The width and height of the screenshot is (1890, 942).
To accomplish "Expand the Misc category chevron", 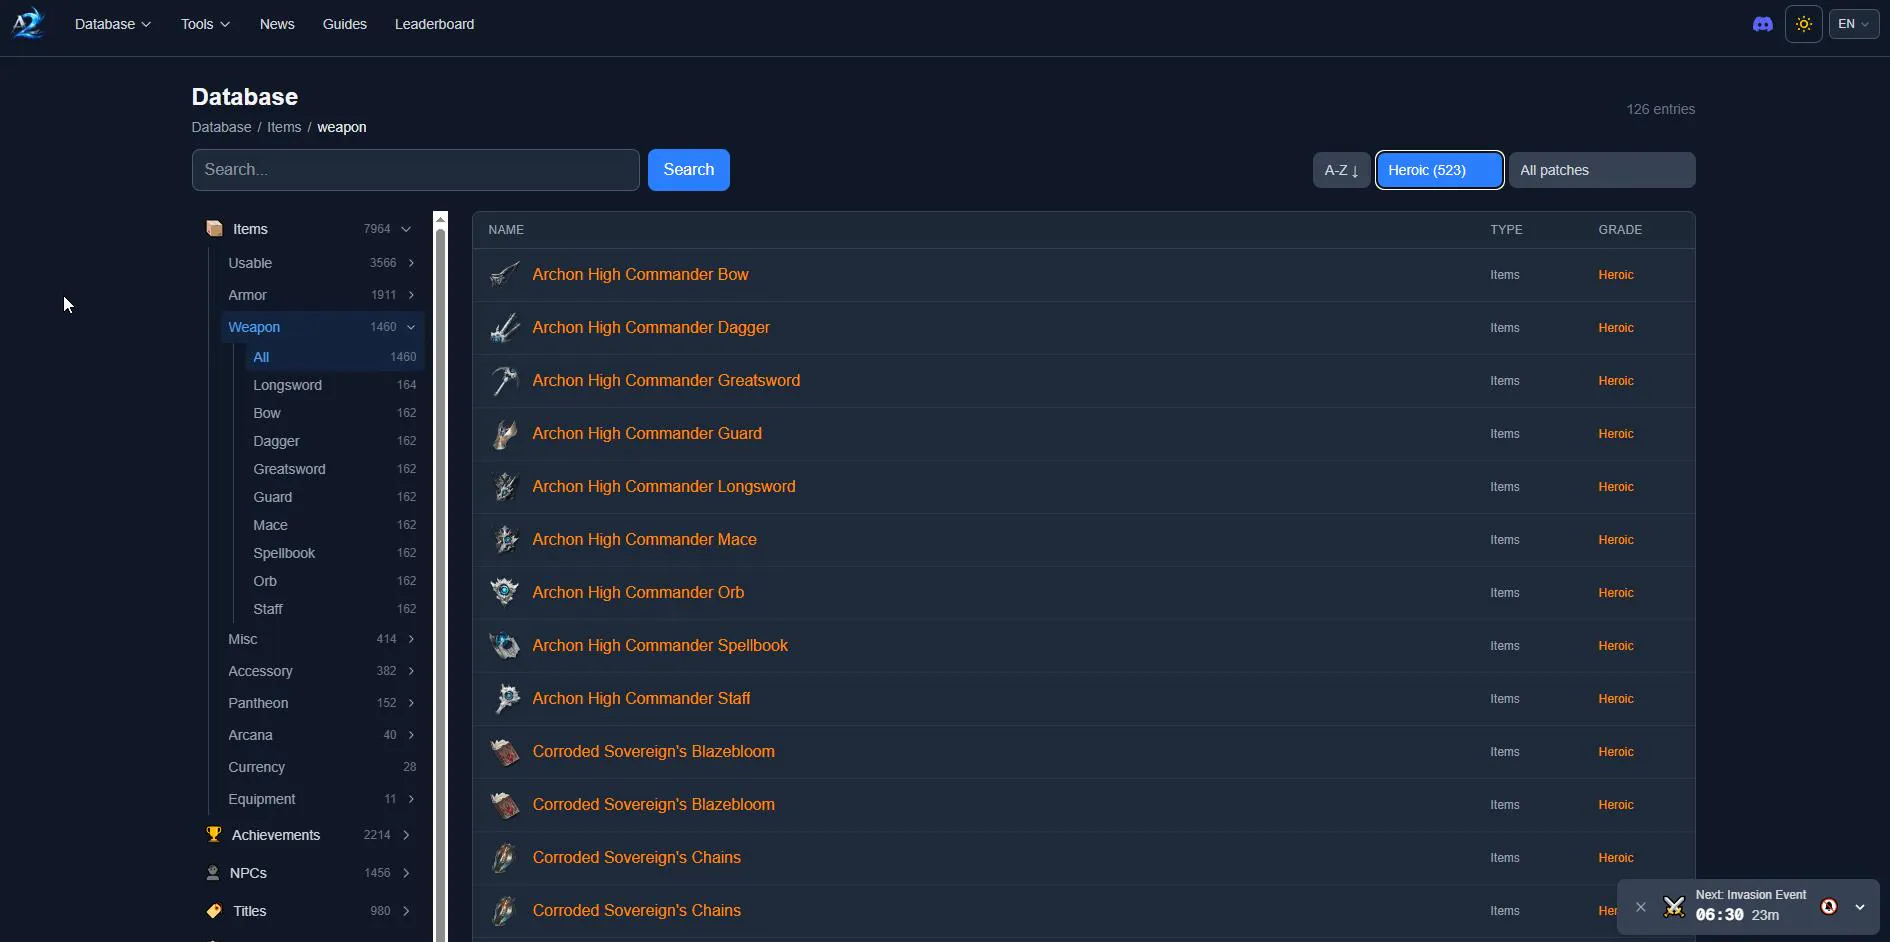I will (411, 639).
